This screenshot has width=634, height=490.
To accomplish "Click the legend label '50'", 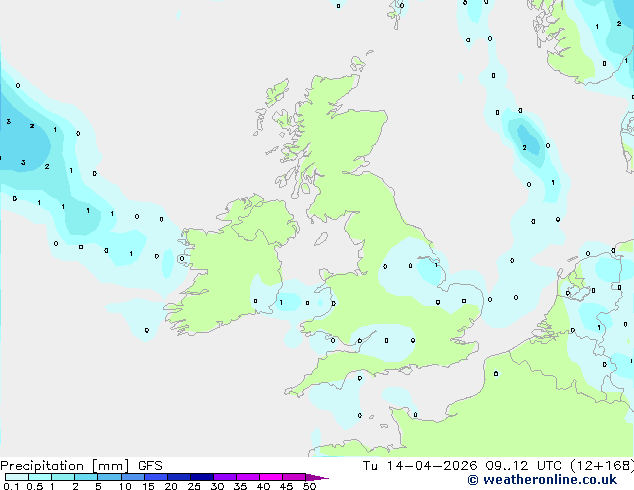I will [309, 486].
